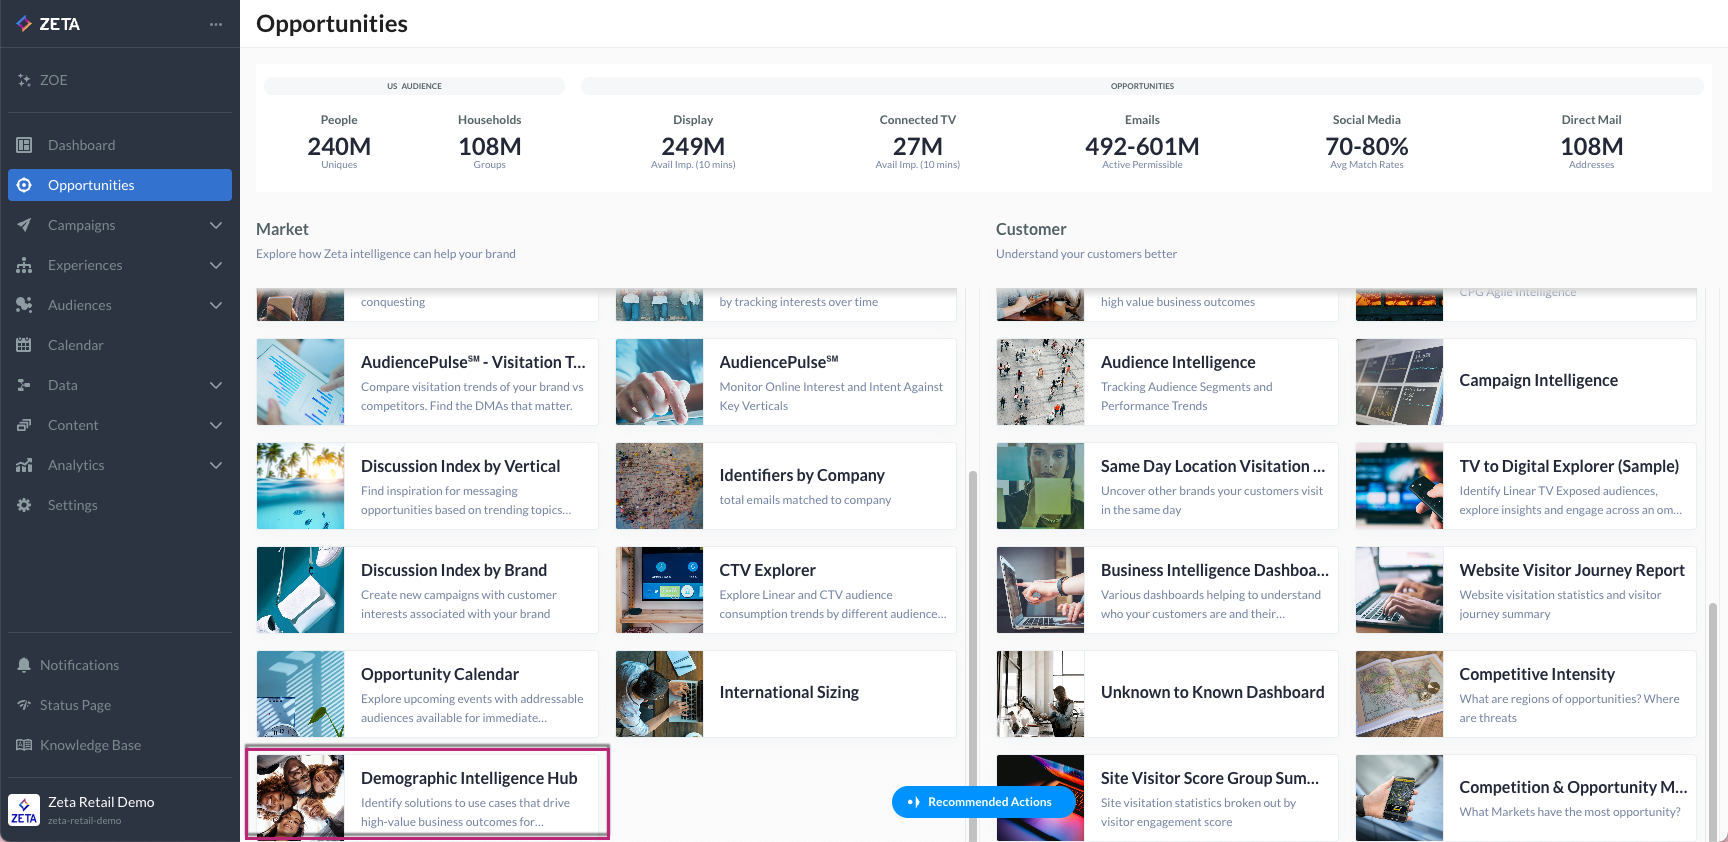Click the Dashboard icon in sidebar
Screen dimensions: 1728x842
(x=25, y=145)
